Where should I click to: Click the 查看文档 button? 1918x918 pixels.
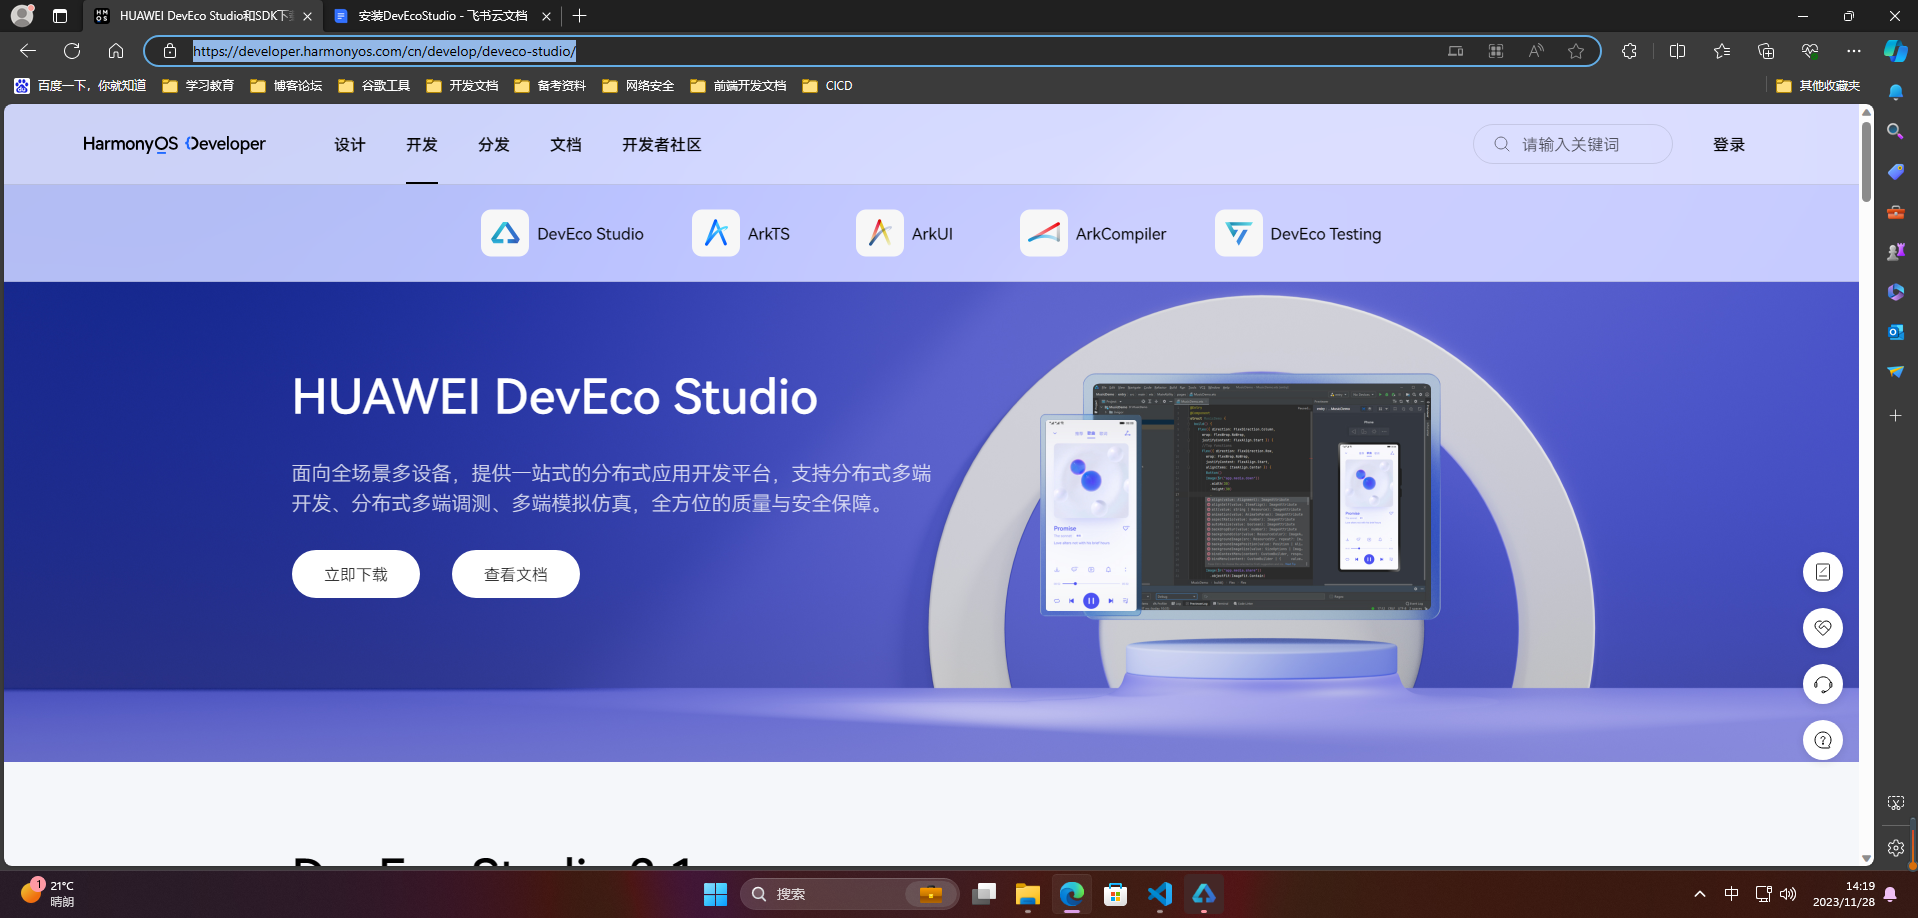(516, 574)
